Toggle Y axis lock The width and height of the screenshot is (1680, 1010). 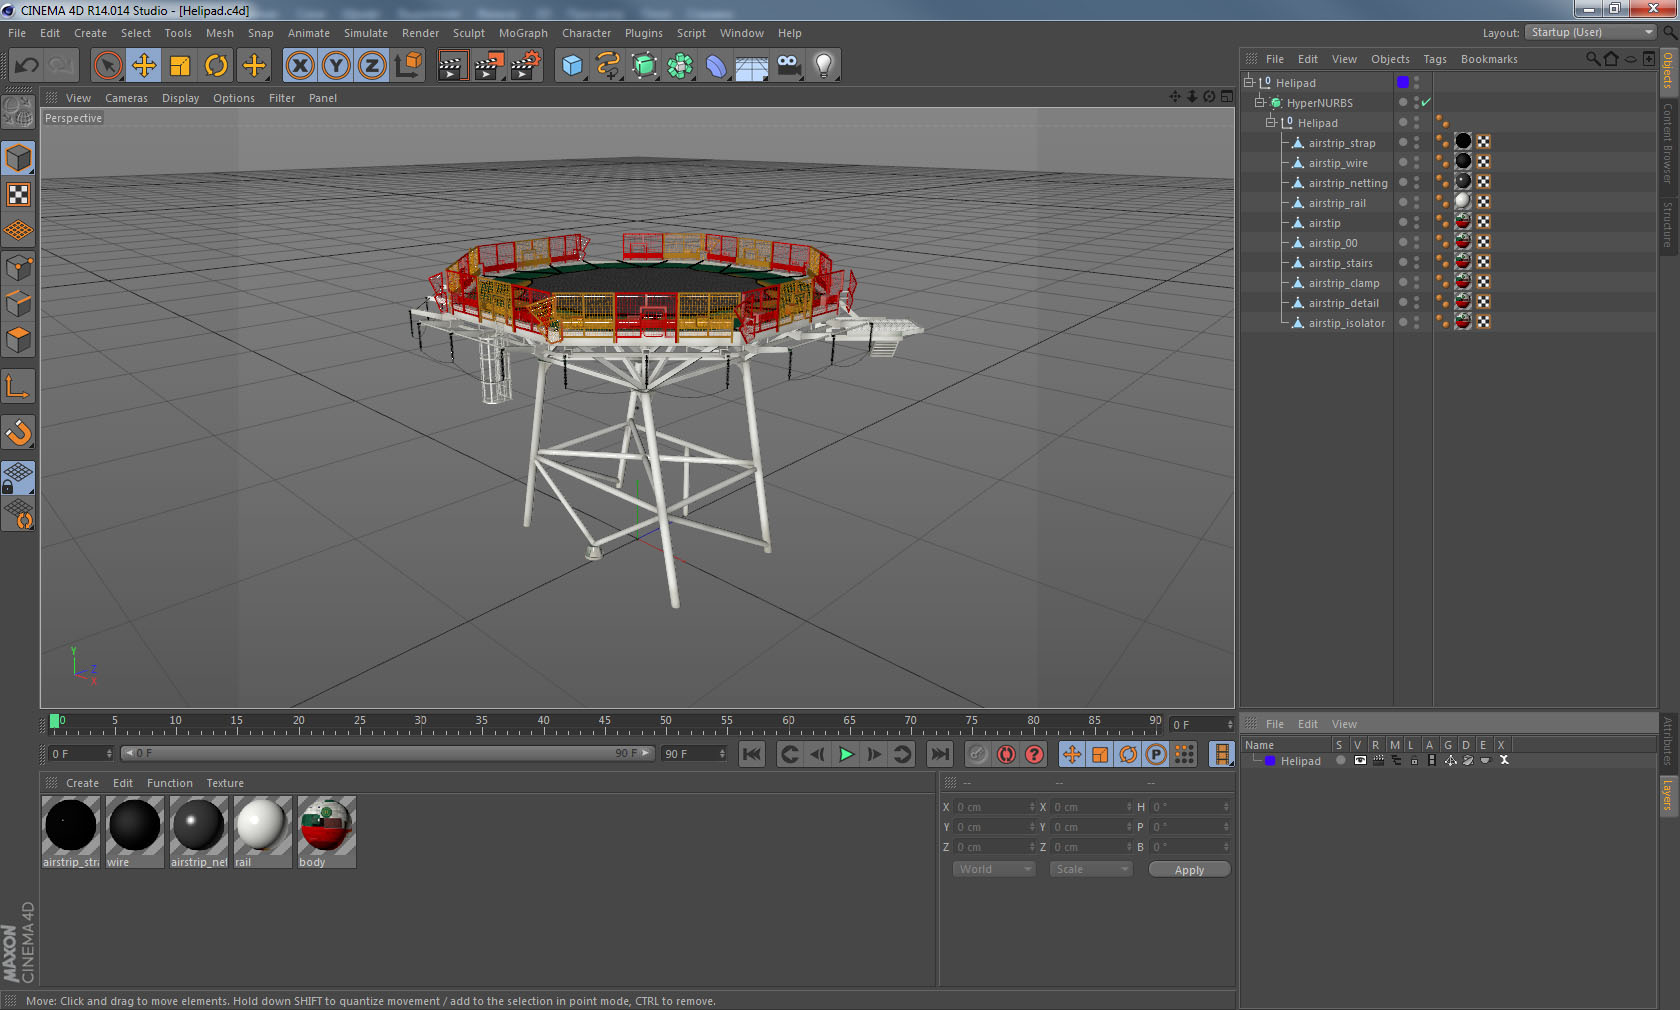tap(336, 66)
